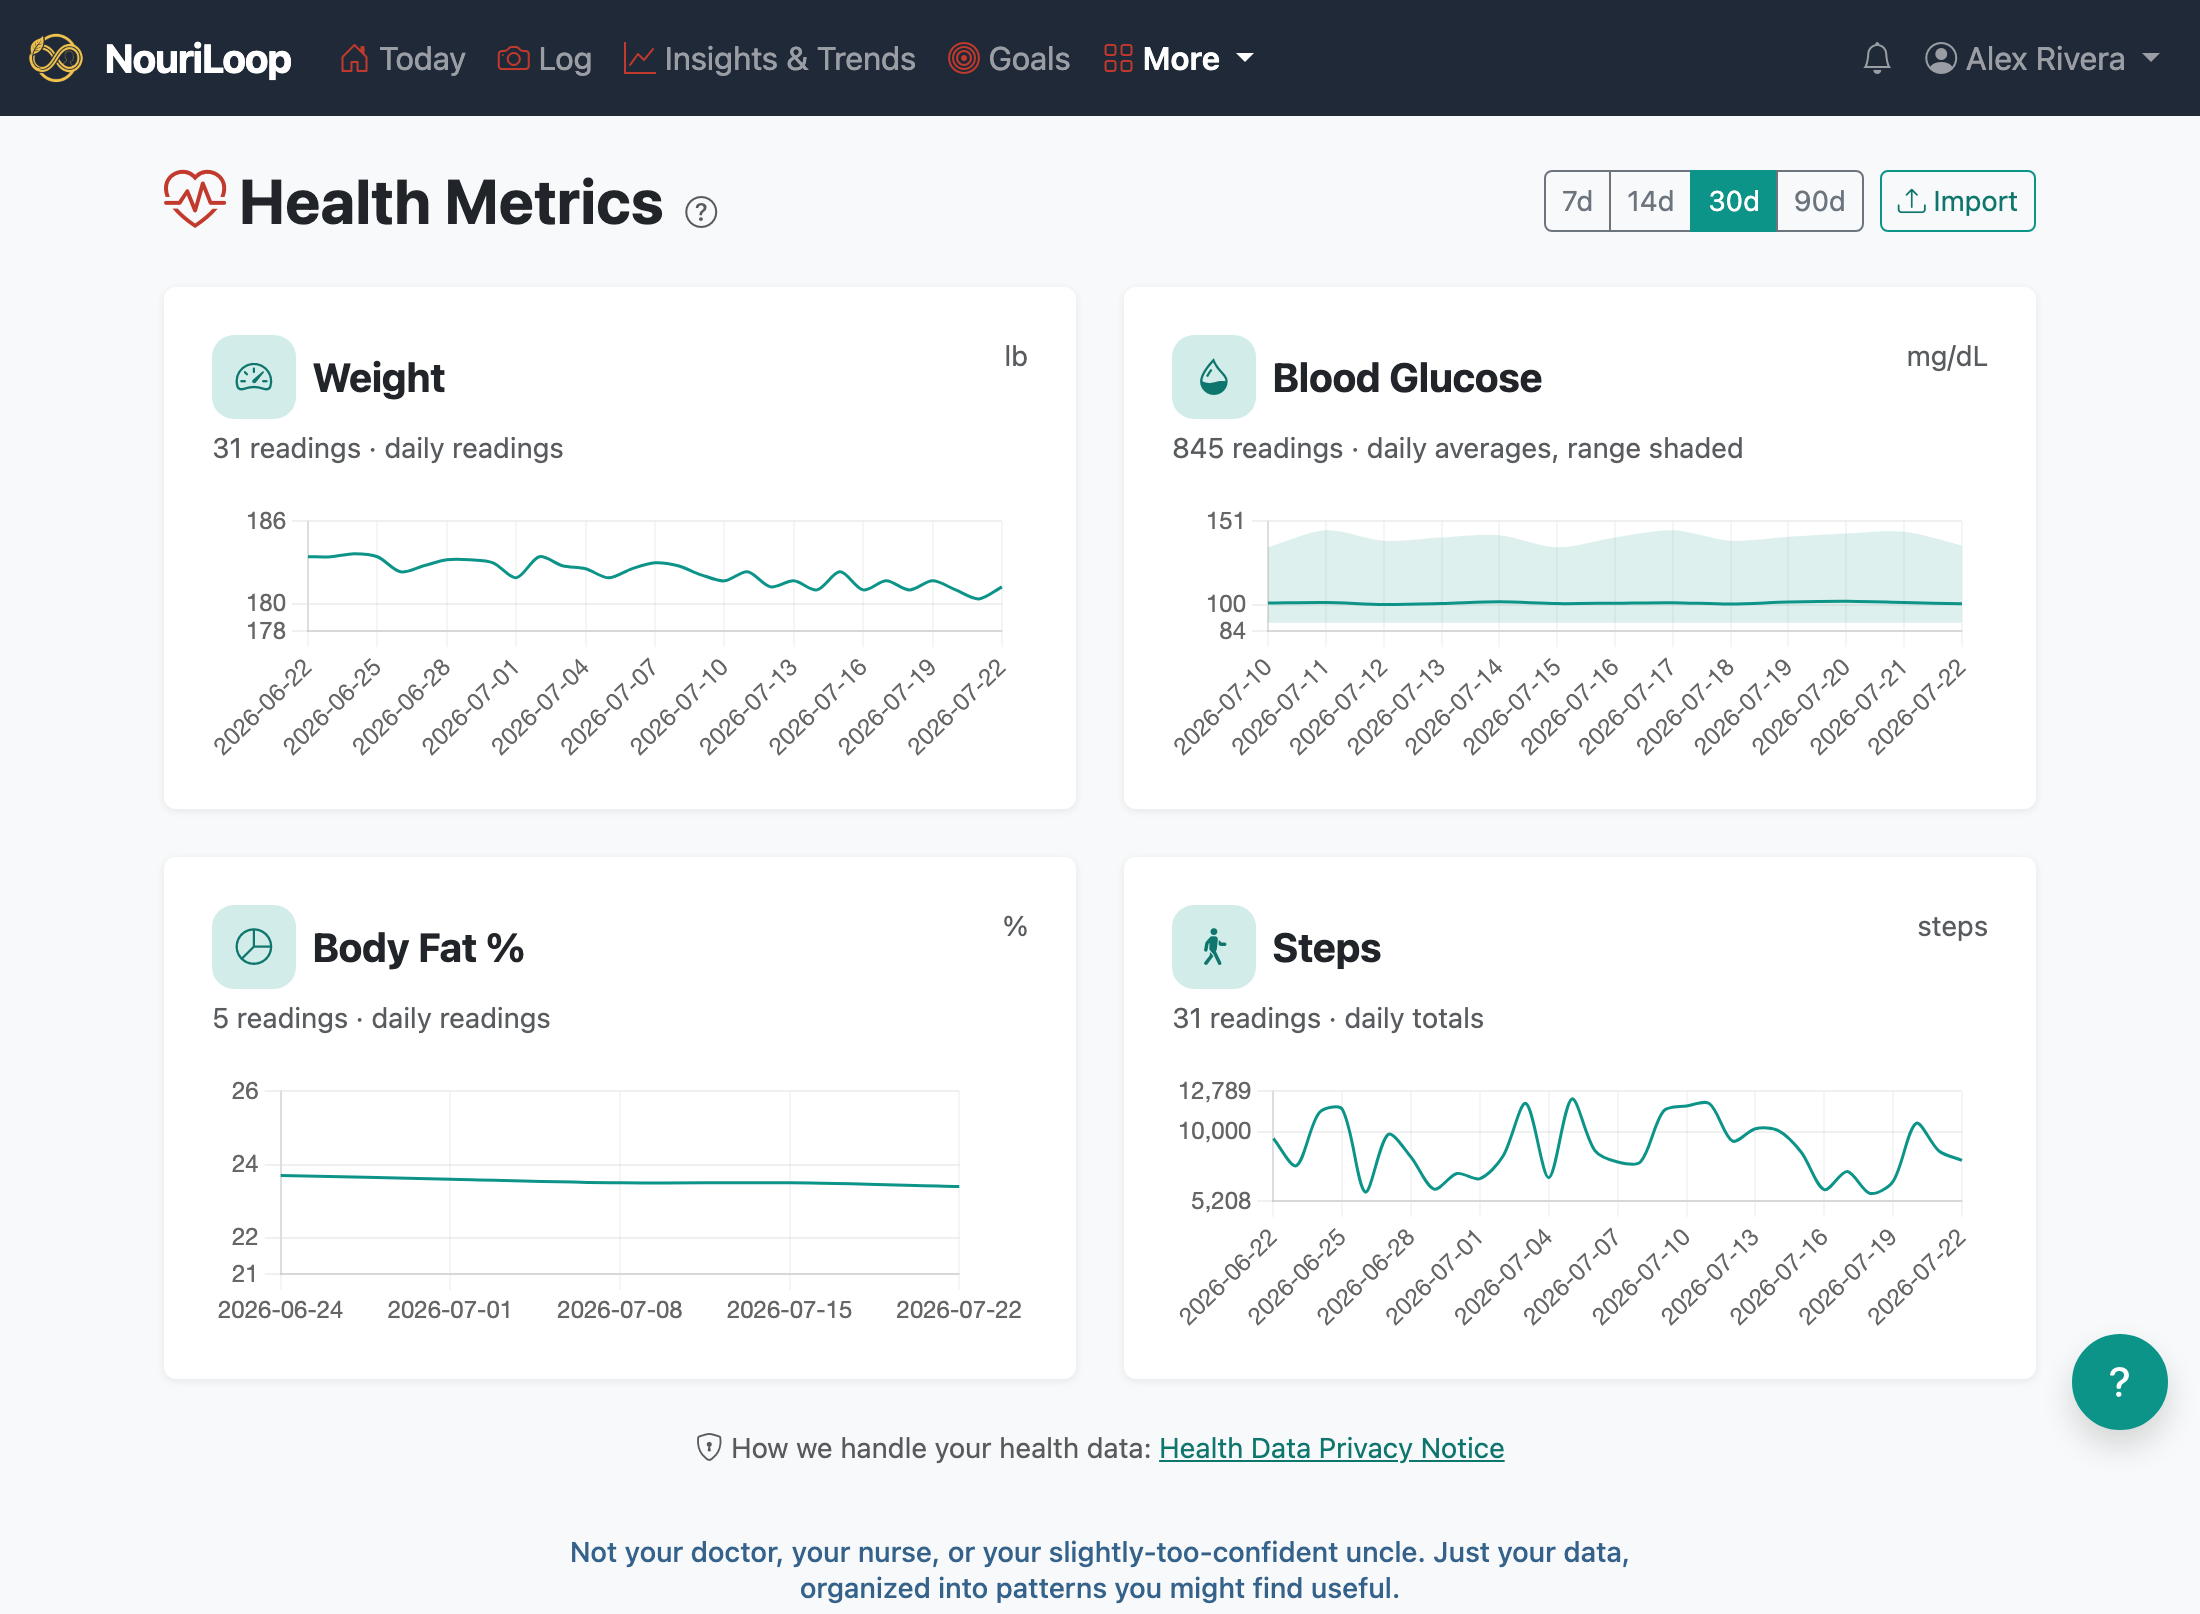Click the Body Fat pie chart icon

pyautogui.click(x=254, y=947)
